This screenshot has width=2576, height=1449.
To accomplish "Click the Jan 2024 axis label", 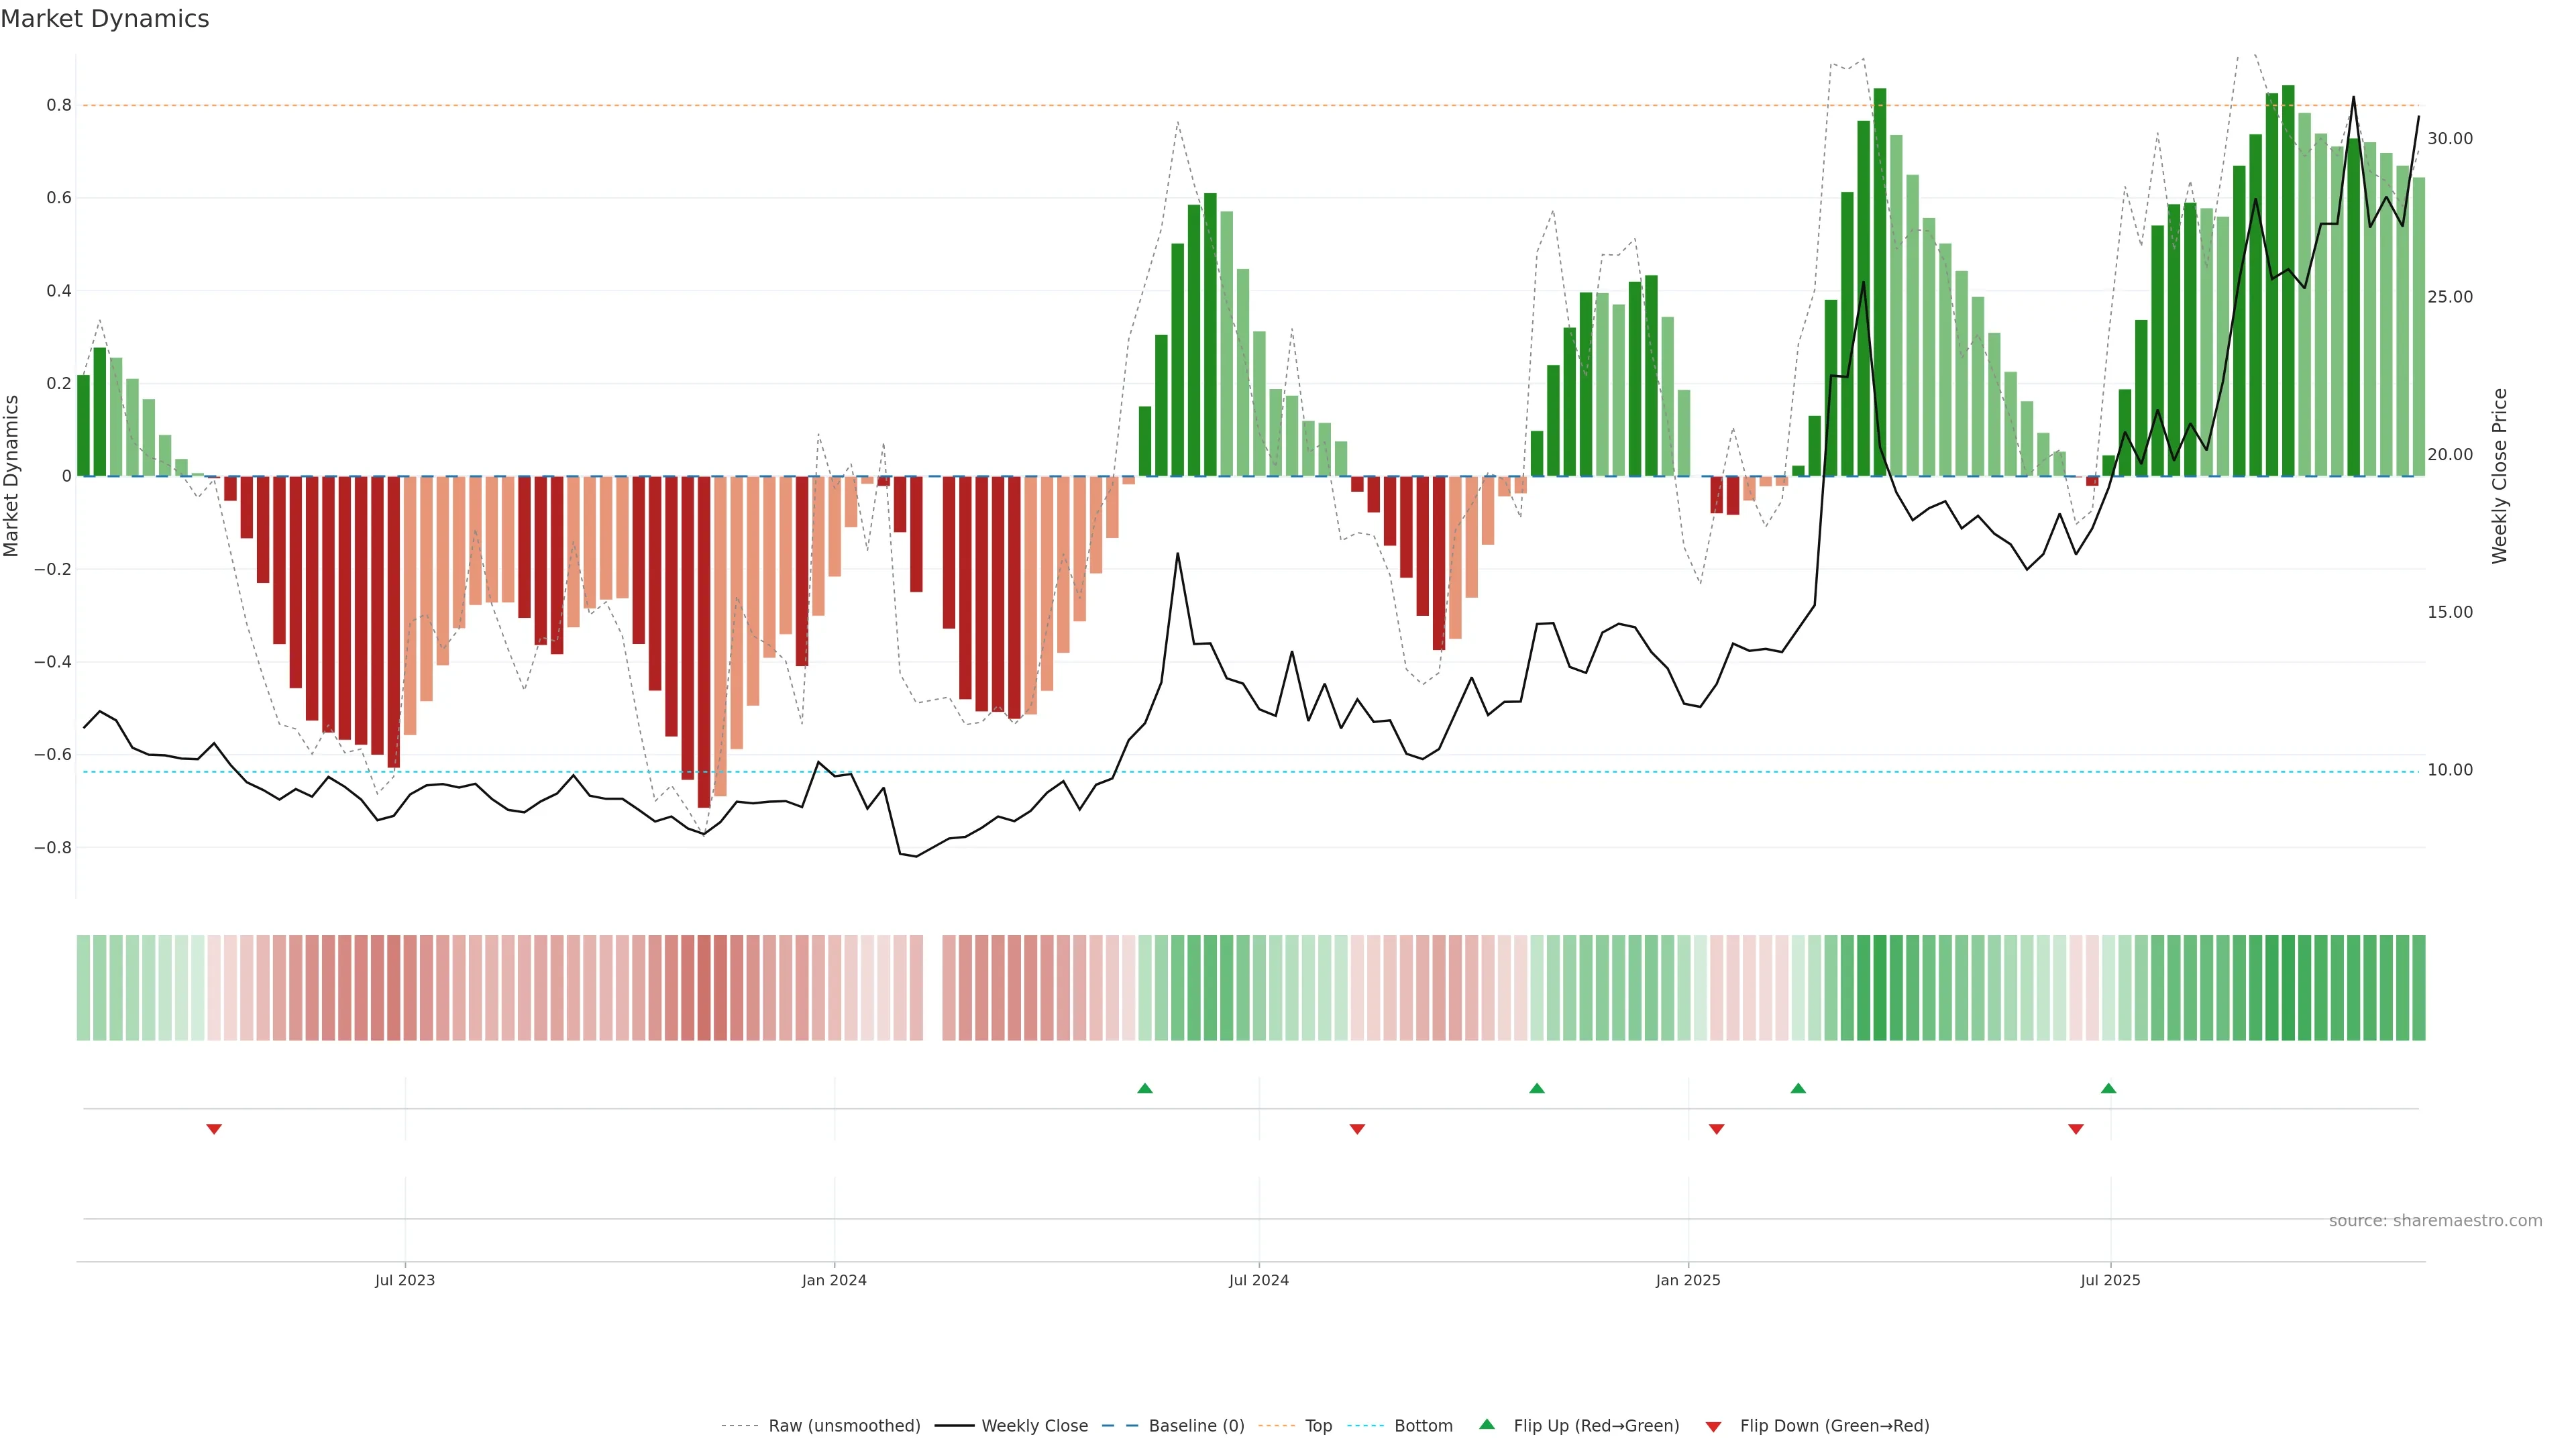I will 834,1280.
